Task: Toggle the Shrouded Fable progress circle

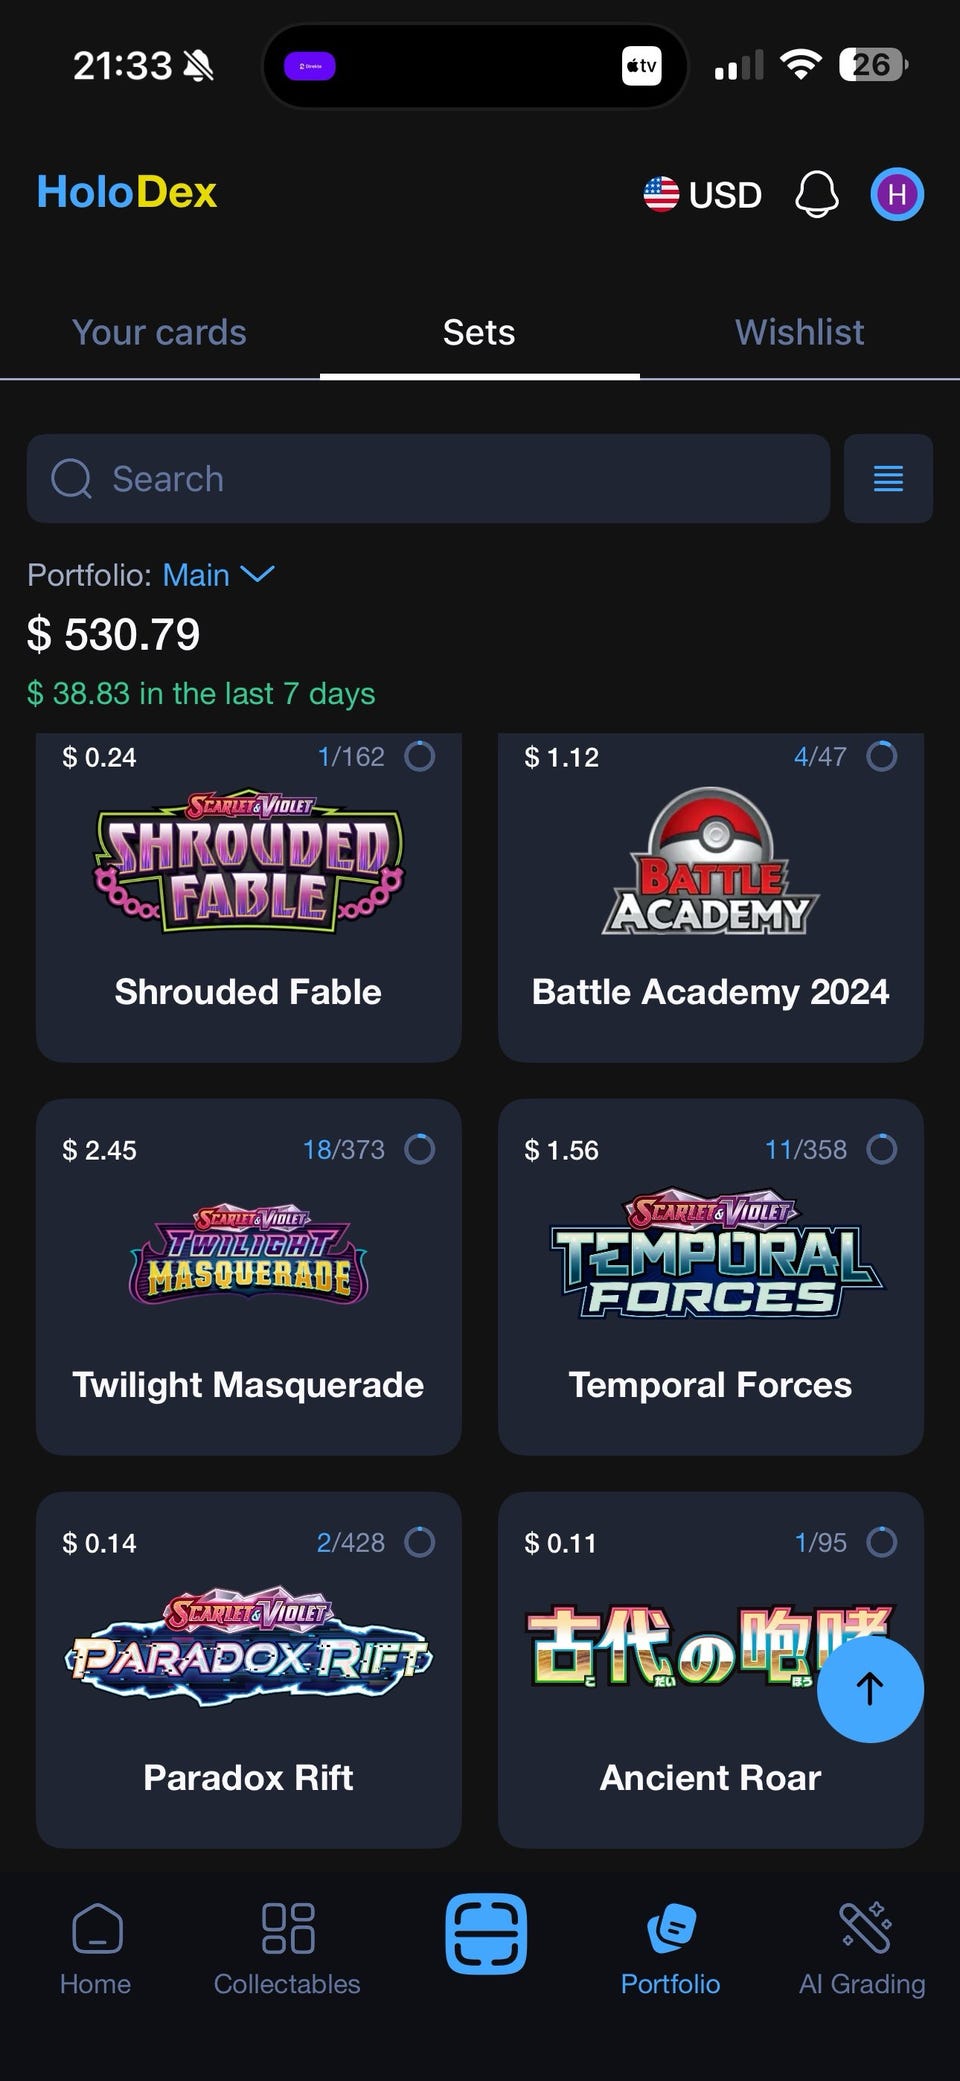Action: 420,756
